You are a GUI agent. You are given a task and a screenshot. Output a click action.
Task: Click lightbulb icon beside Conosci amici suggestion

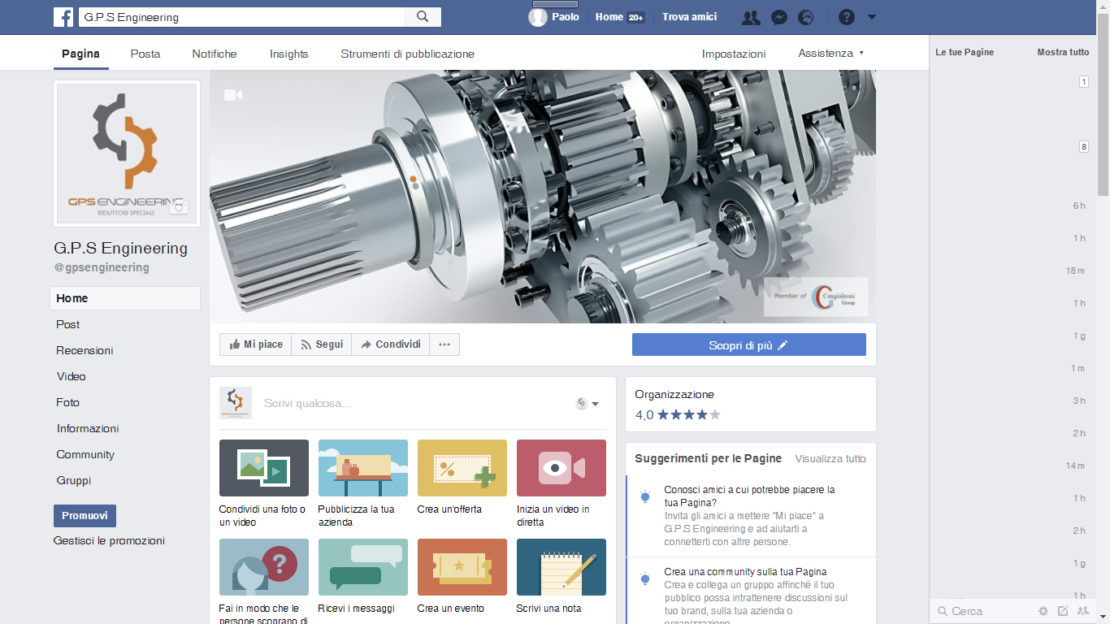pos(645,497)
